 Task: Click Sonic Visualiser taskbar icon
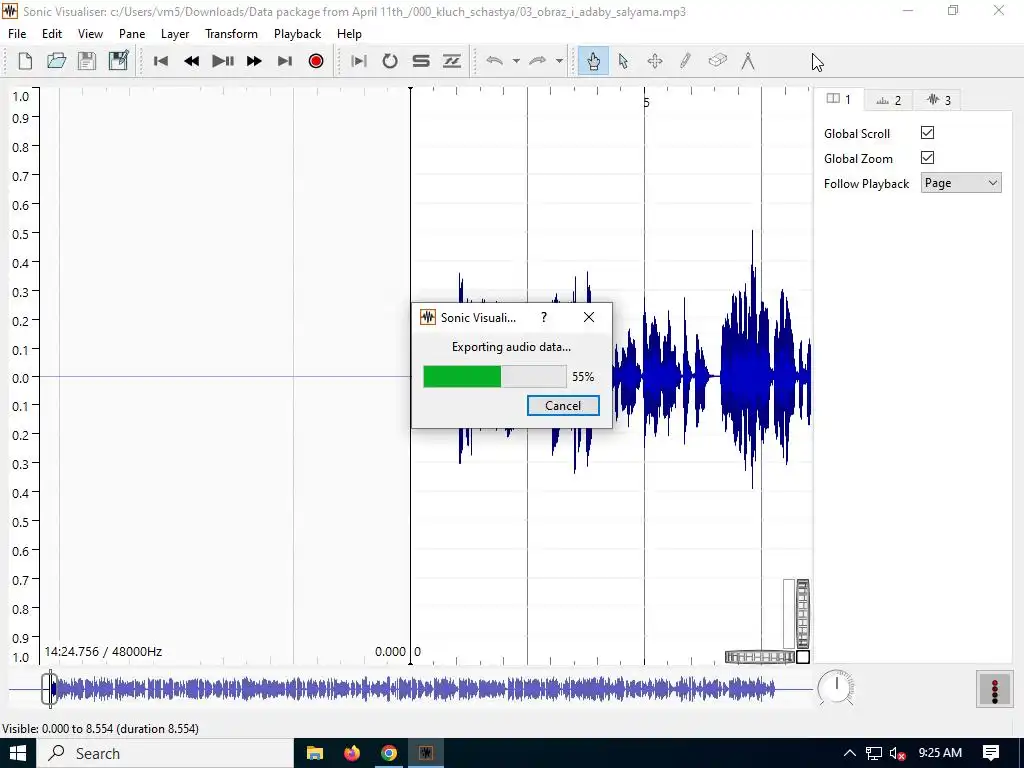click(426, 753)
